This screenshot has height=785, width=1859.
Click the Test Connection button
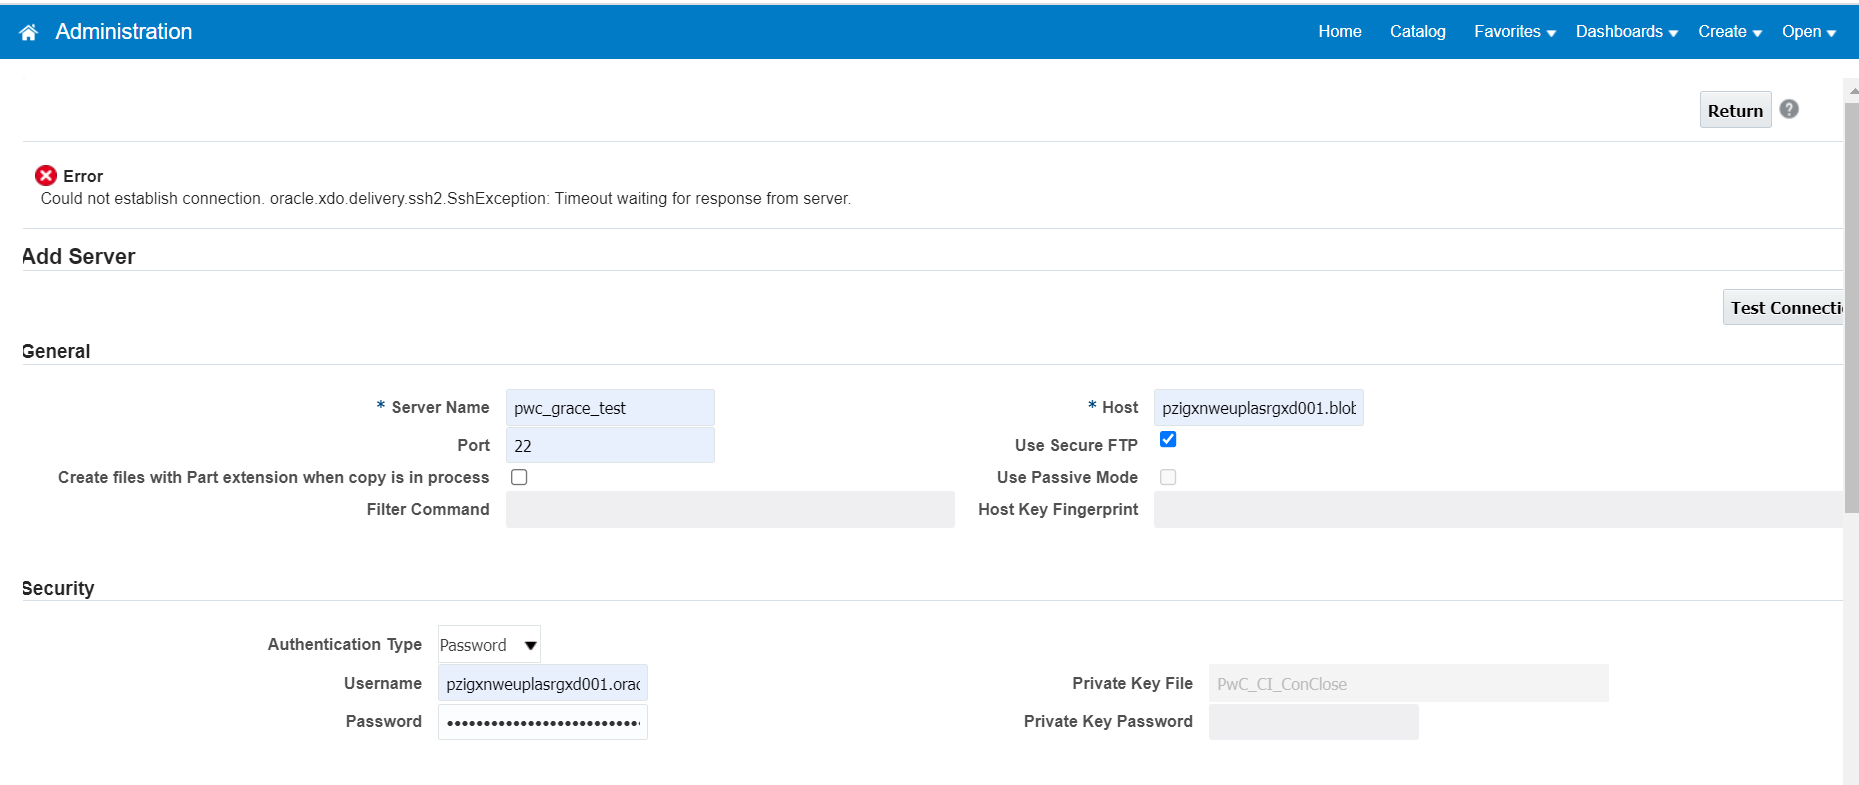tap(1784, 308)
